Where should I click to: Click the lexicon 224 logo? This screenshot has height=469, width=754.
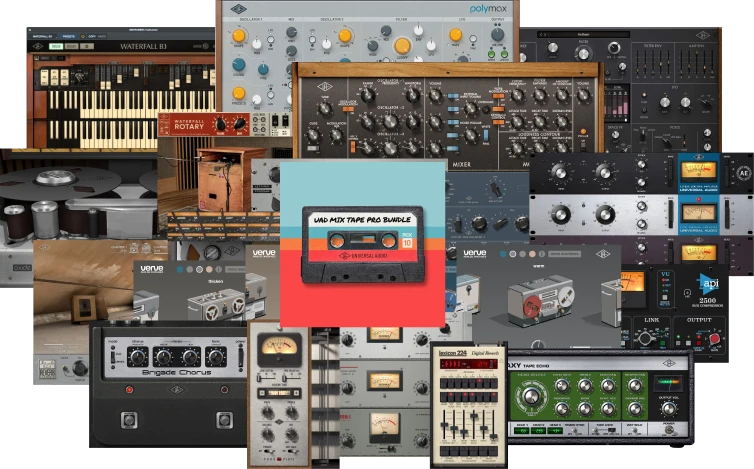point(453,353)
